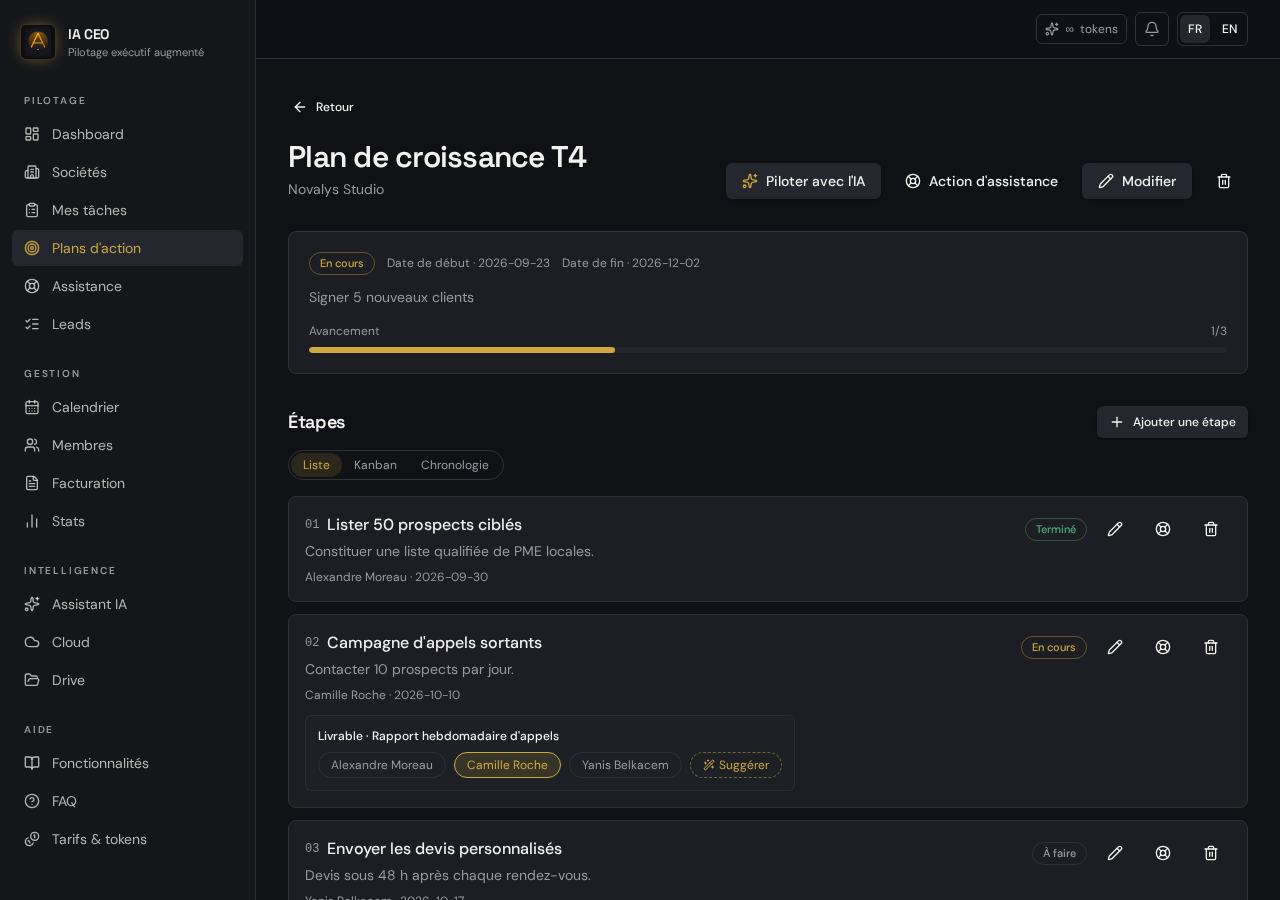Open the Calendrier page
The image size is (1280, 900).
pyautogui.click(x=127, y=407)
